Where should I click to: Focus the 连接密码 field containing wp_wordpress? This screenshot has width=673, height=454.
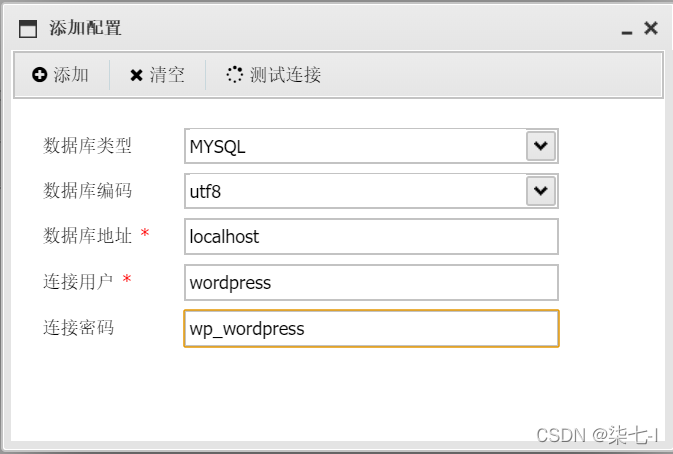click(x=371, y=328)
